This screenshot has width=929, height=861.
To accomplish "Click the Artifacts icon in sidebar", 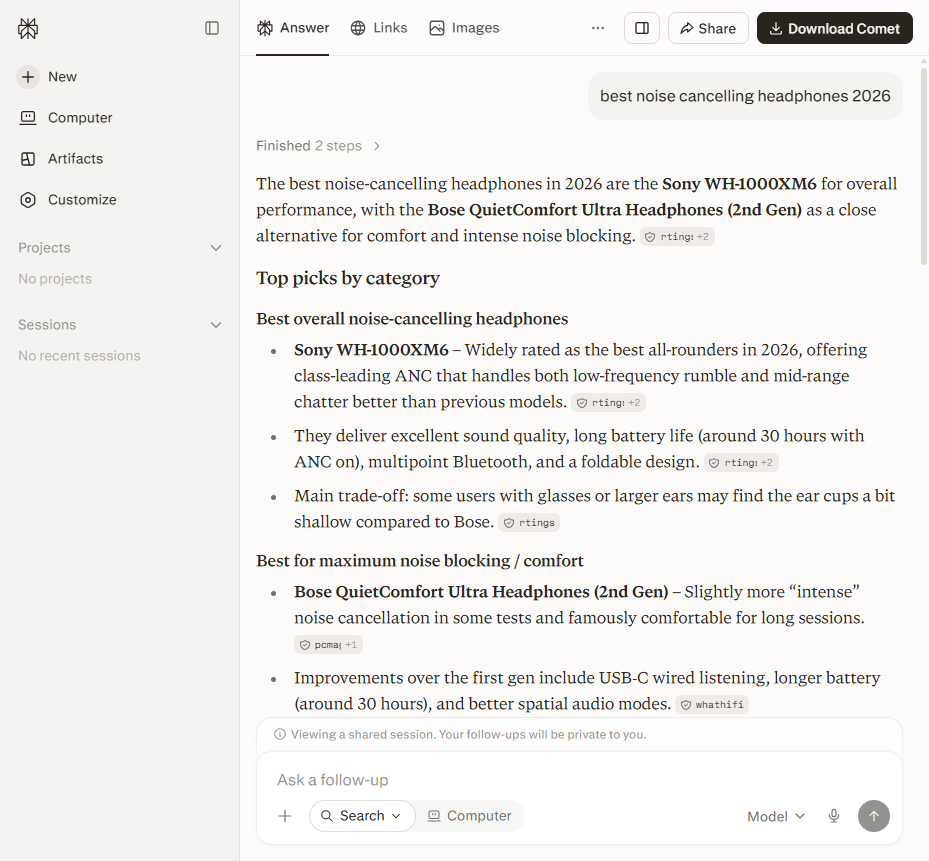I will pyautogui.click(x=28, y=159).
